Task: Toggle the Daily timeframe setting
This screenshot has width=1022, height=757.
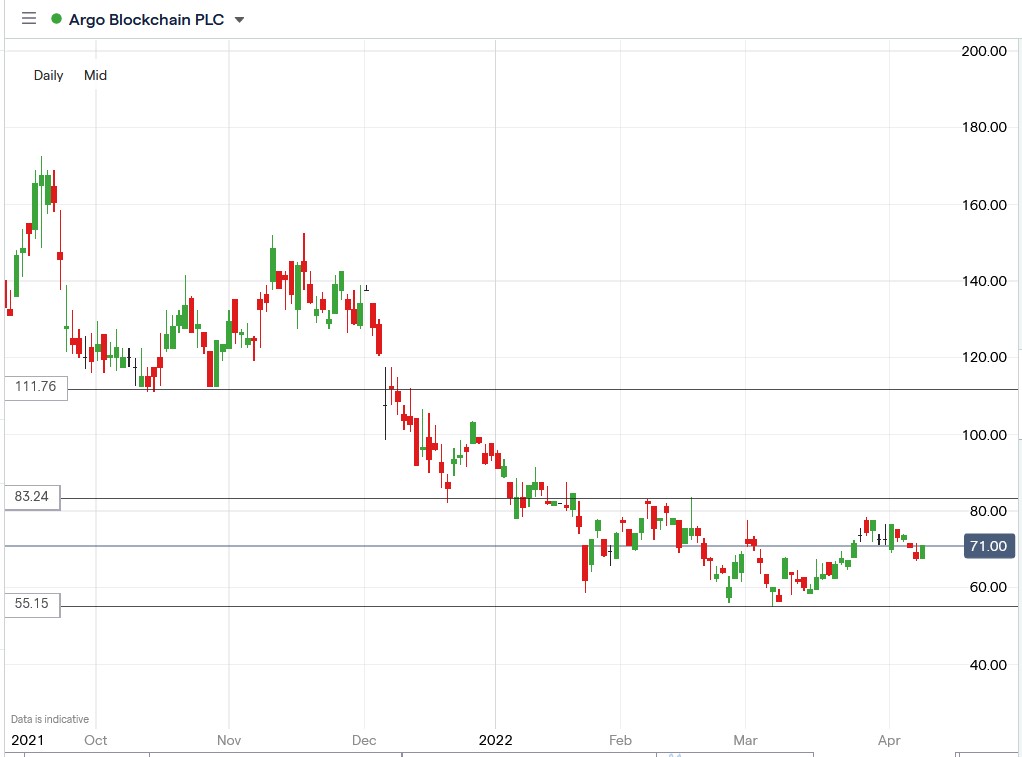Action: [x=47, y=75]
